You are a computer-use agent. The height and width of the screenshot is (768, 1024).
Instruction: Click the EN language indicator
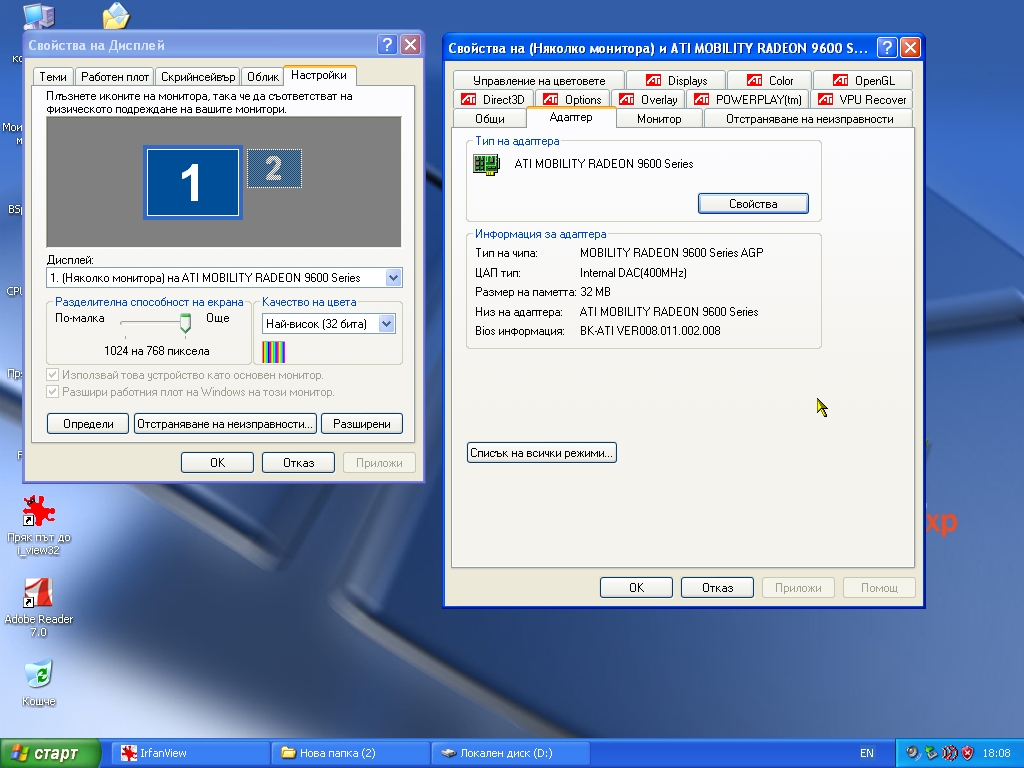[867, 753]
